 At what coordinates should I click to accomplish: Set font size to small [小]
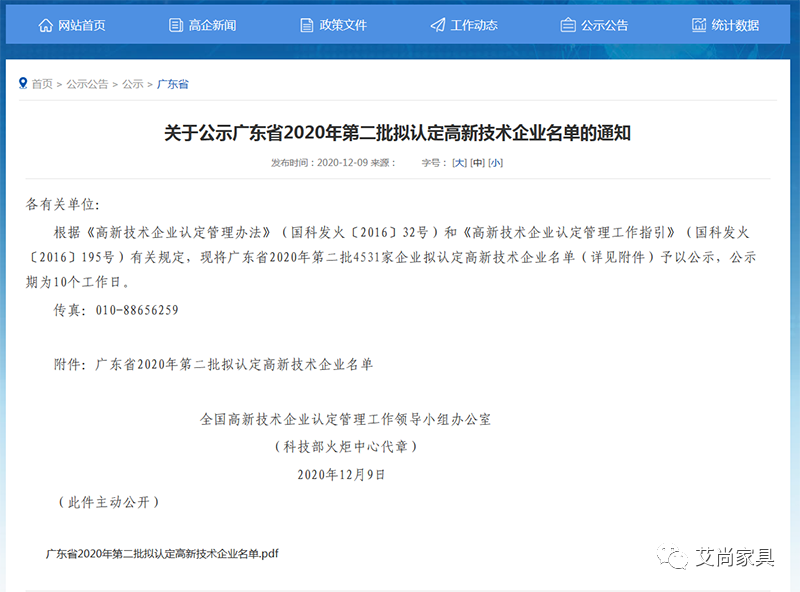495,162
